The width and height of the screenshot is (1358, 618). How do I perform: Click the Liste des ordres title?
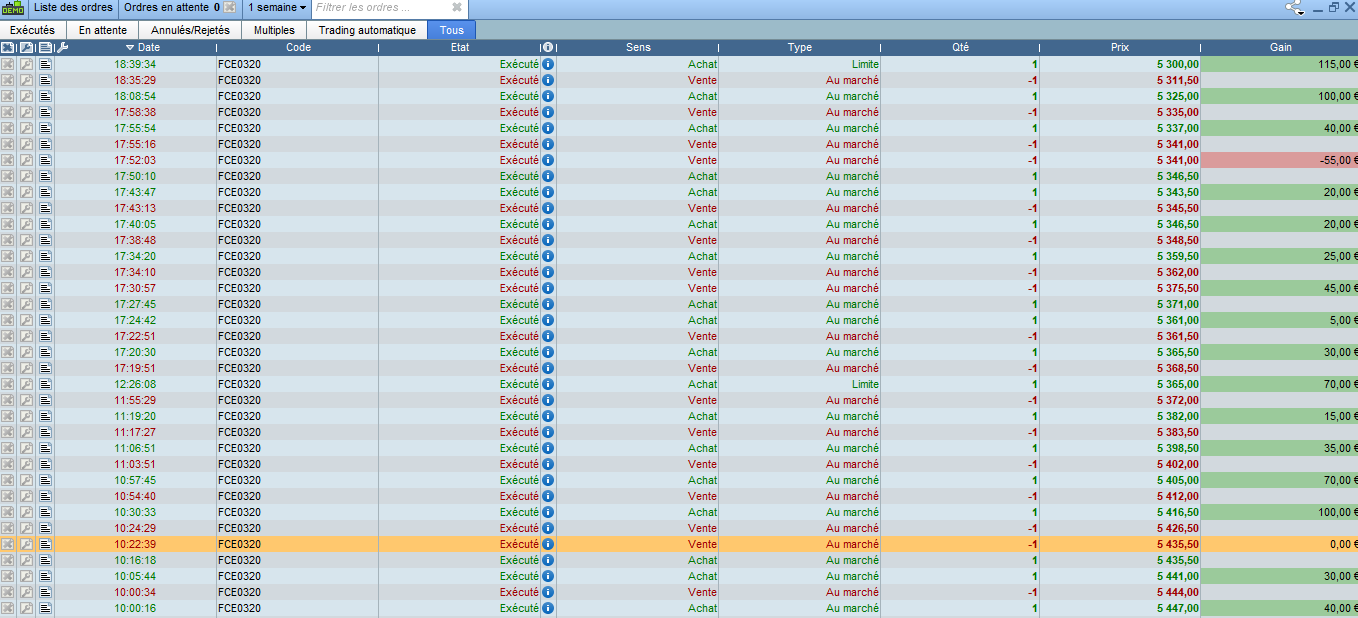click(x=73, y=8)
